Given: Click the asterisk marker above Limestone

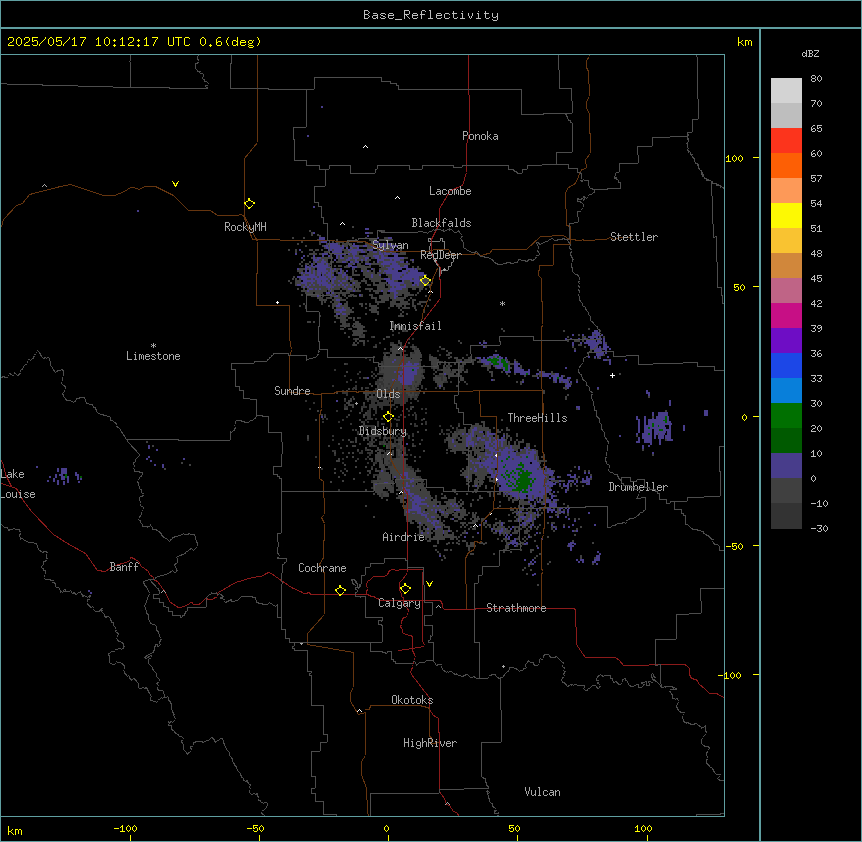Looking at the screenshot, I should (153, 346).
